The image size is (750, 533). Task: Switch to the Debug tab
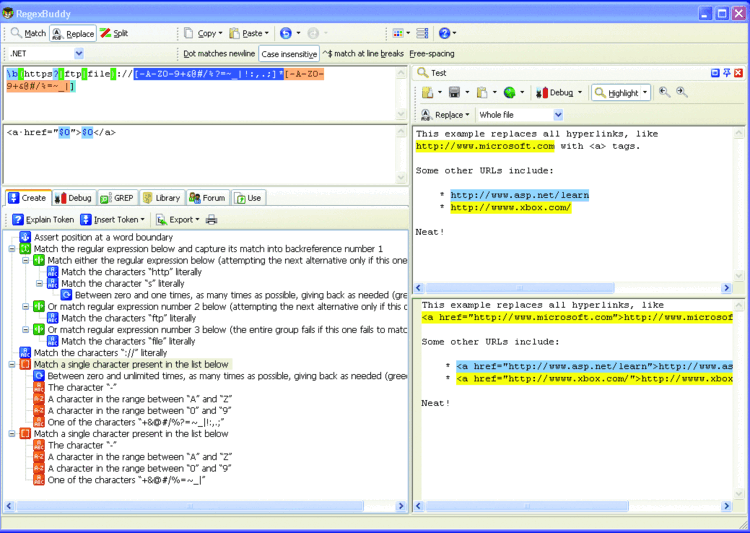[73, 198]
